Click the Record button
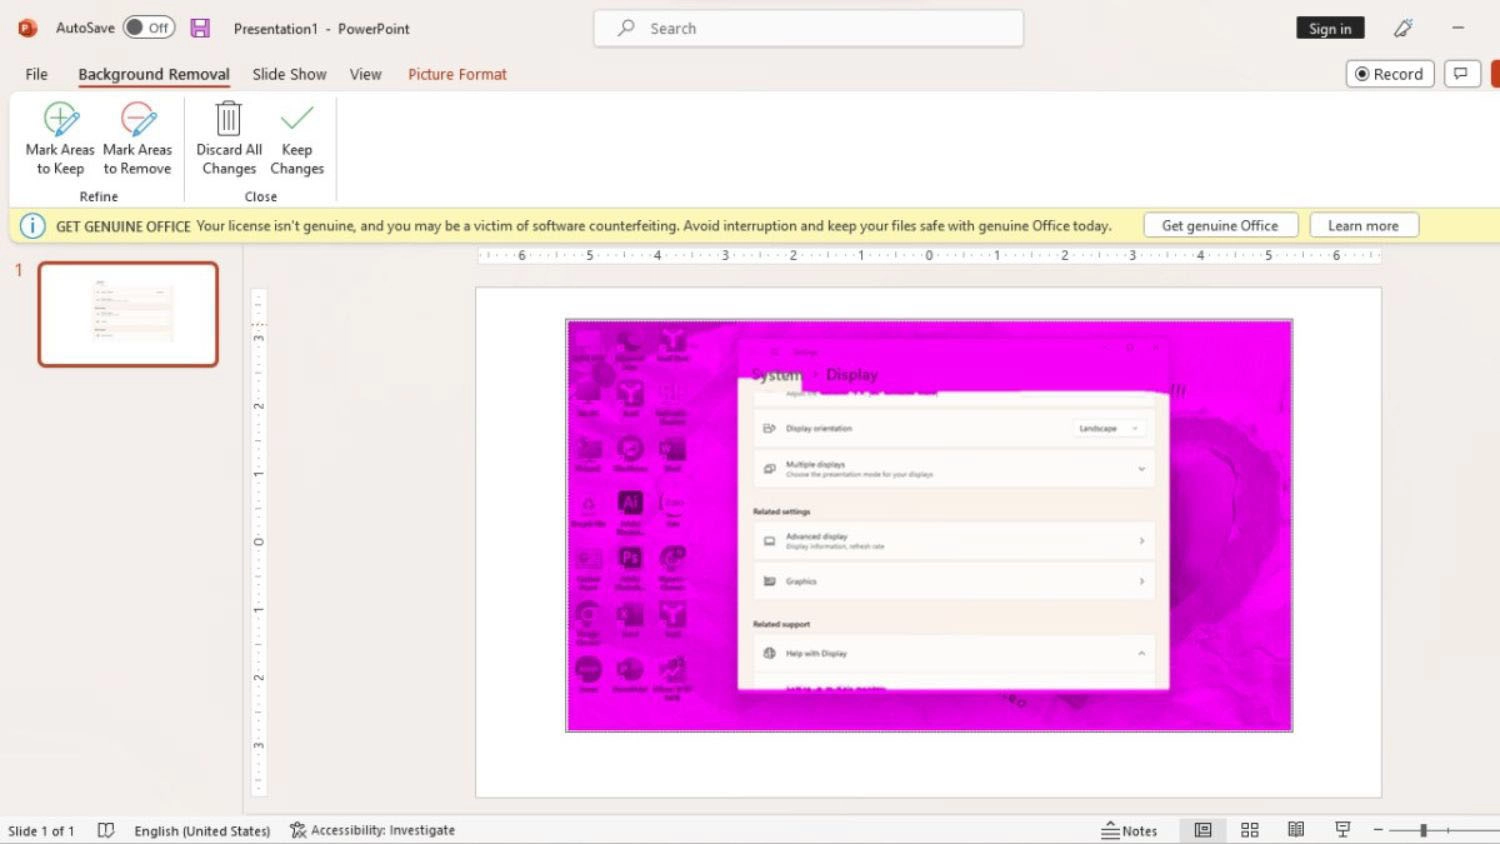The height and width of the screenshot is (844, 1500). [1390, 74]
